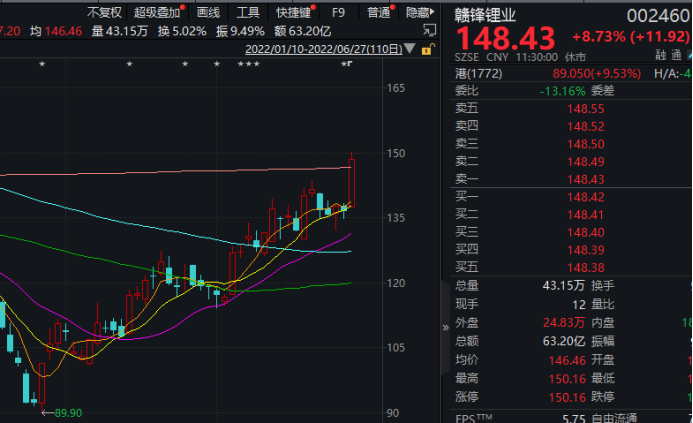Click the first star marker above chart
693x423 pixels.
41,65
